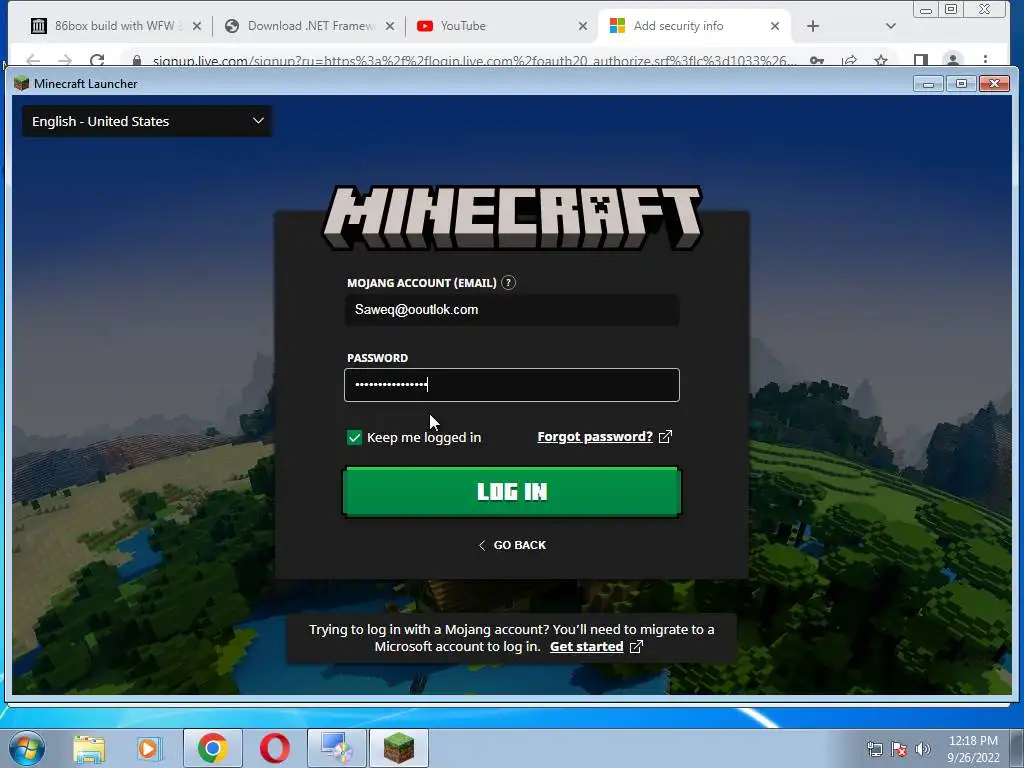Select the Minecraft Launcher taskbar icon

[398, 748]
